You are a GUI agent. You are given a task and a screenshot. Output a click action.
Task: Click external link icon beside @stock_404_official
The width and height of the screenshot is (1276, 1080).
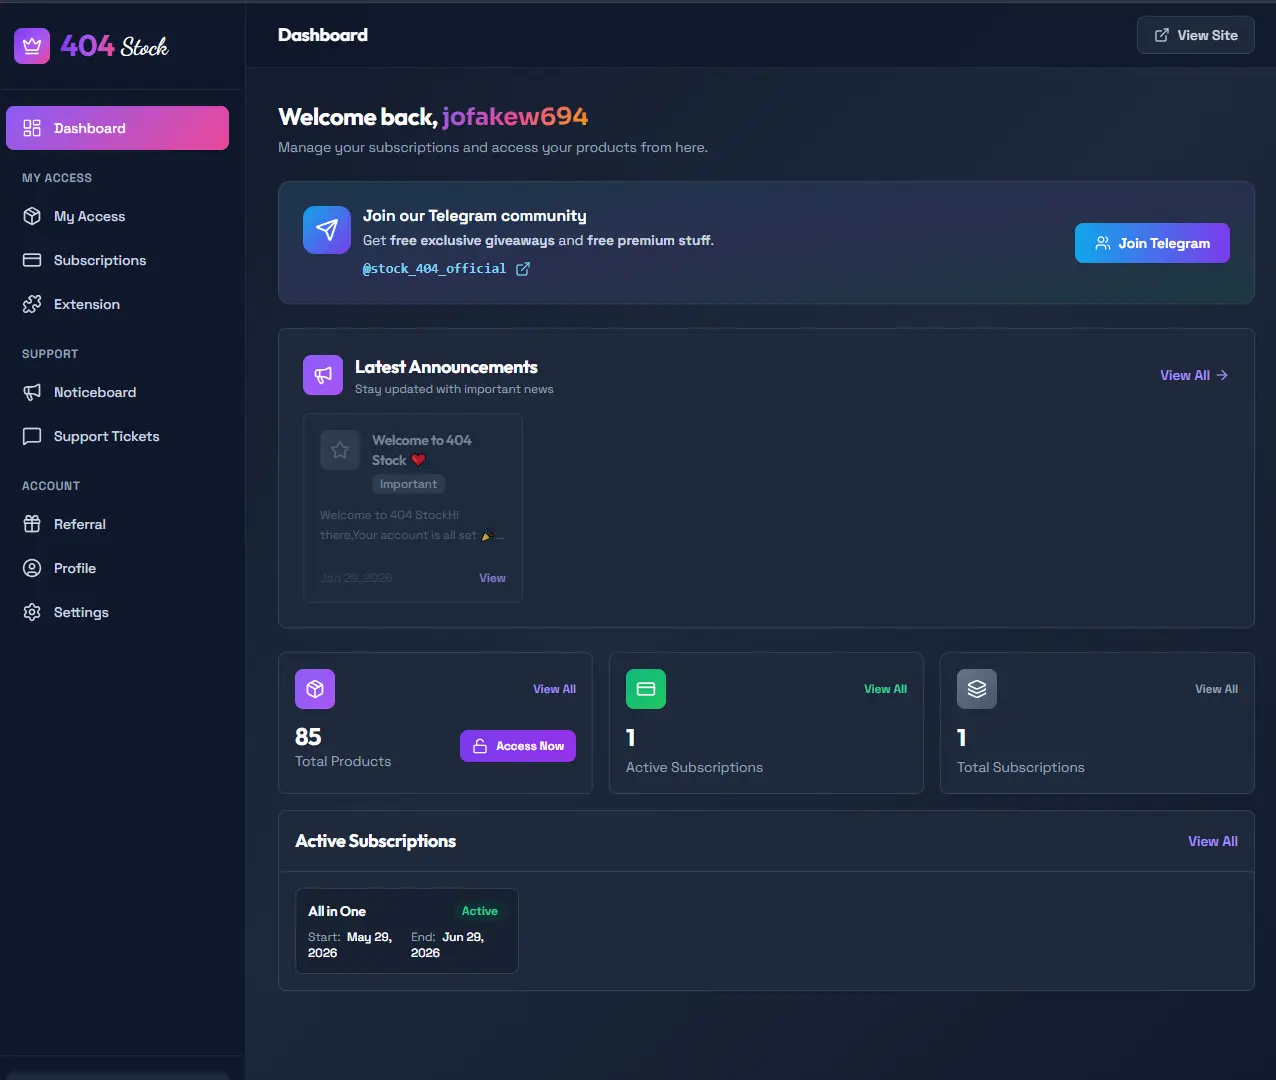click(x=522, y=269)
